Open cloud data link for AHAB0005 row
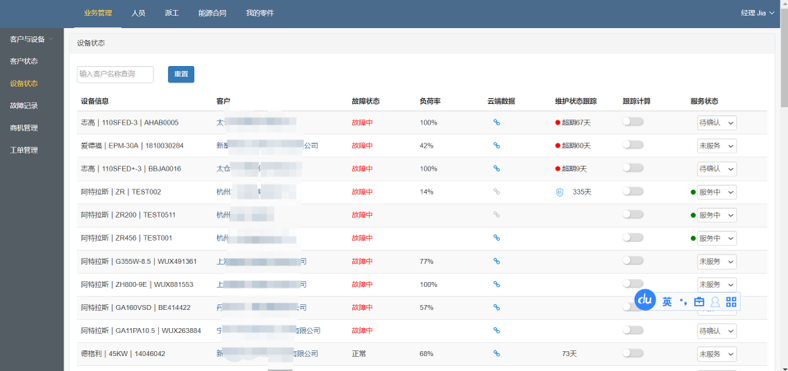 (x=497, y=122)
